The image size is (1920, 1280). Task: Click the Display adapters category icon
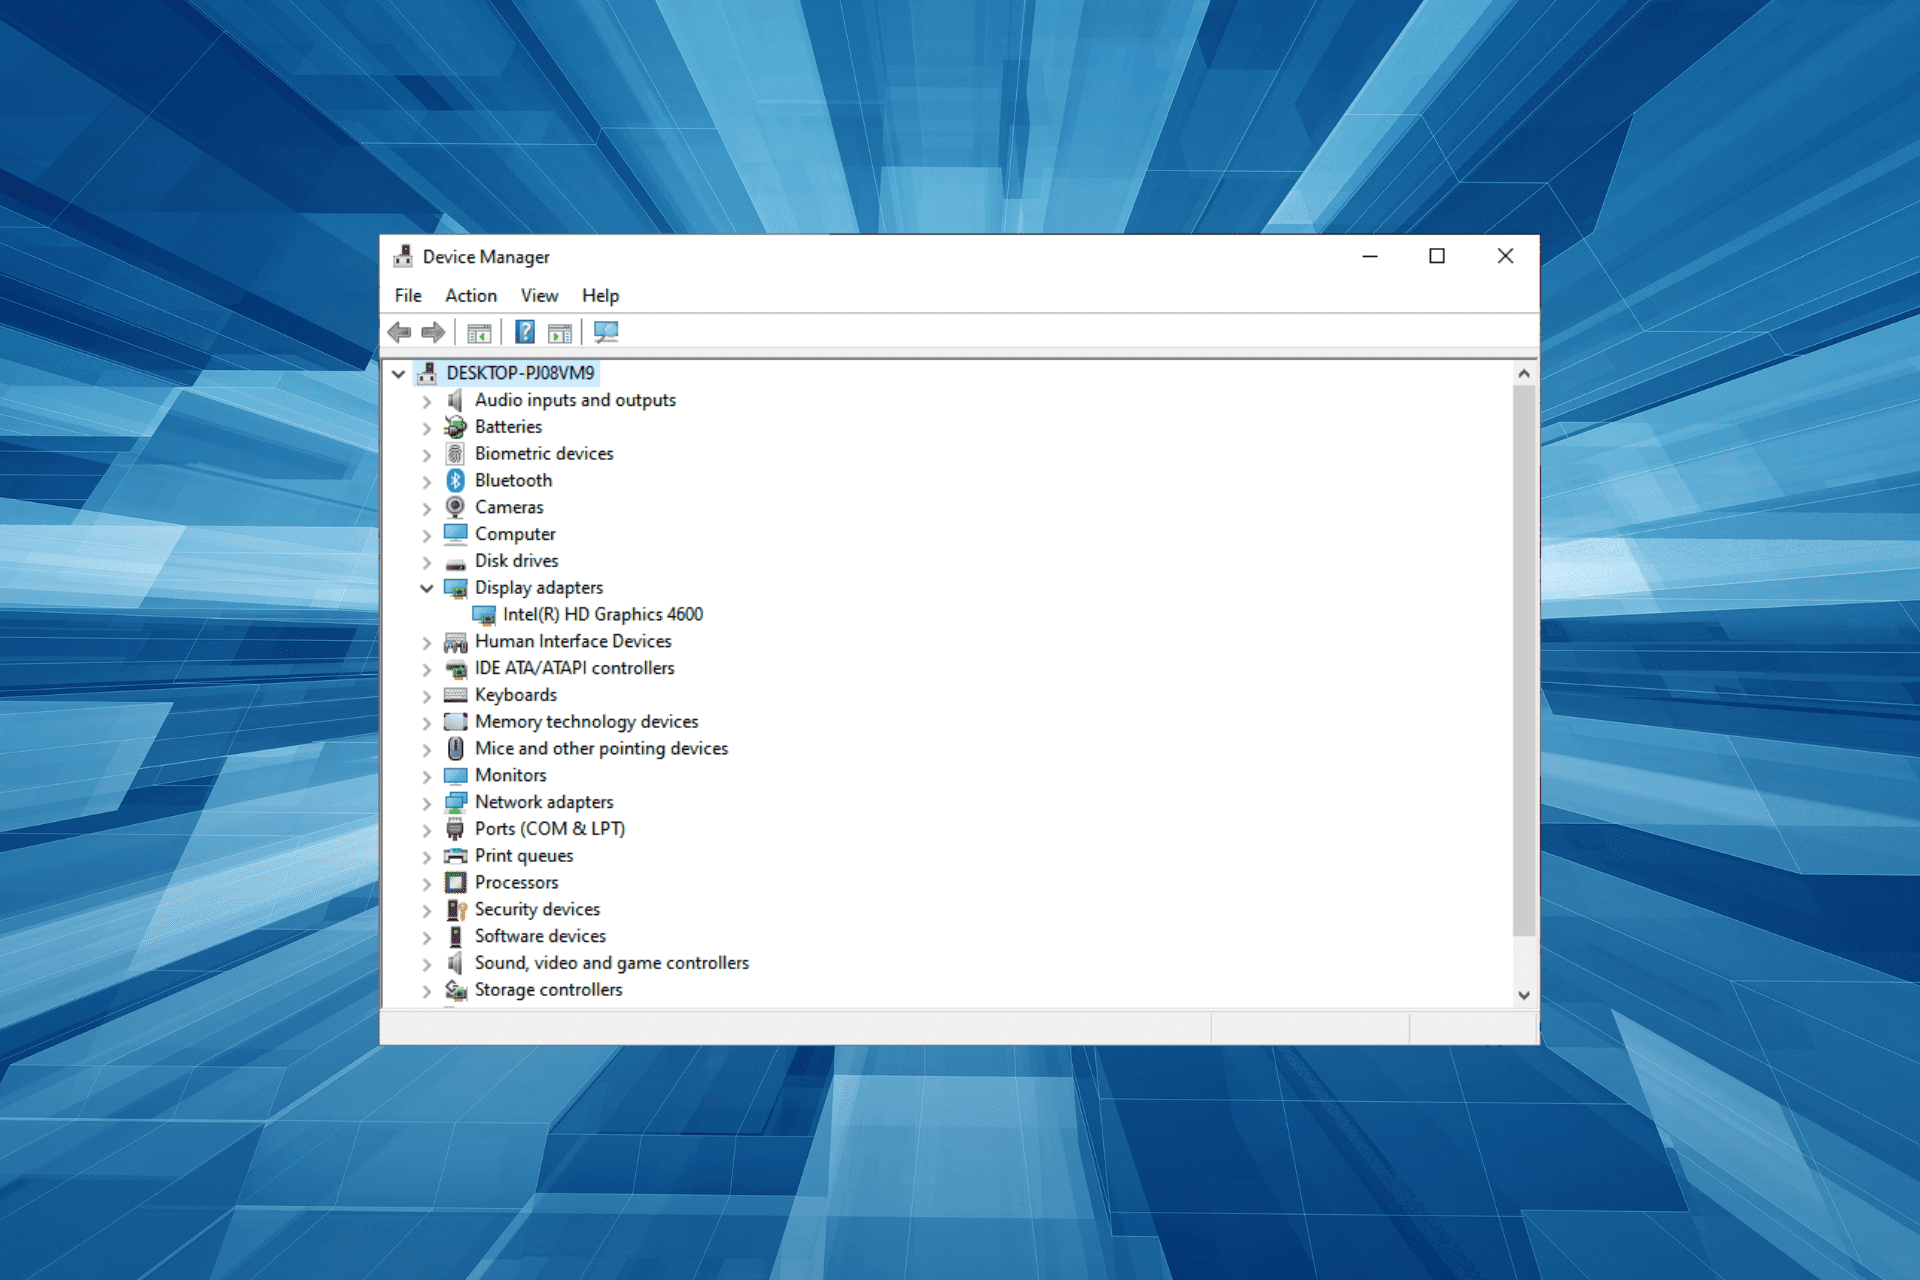[455, 588]
